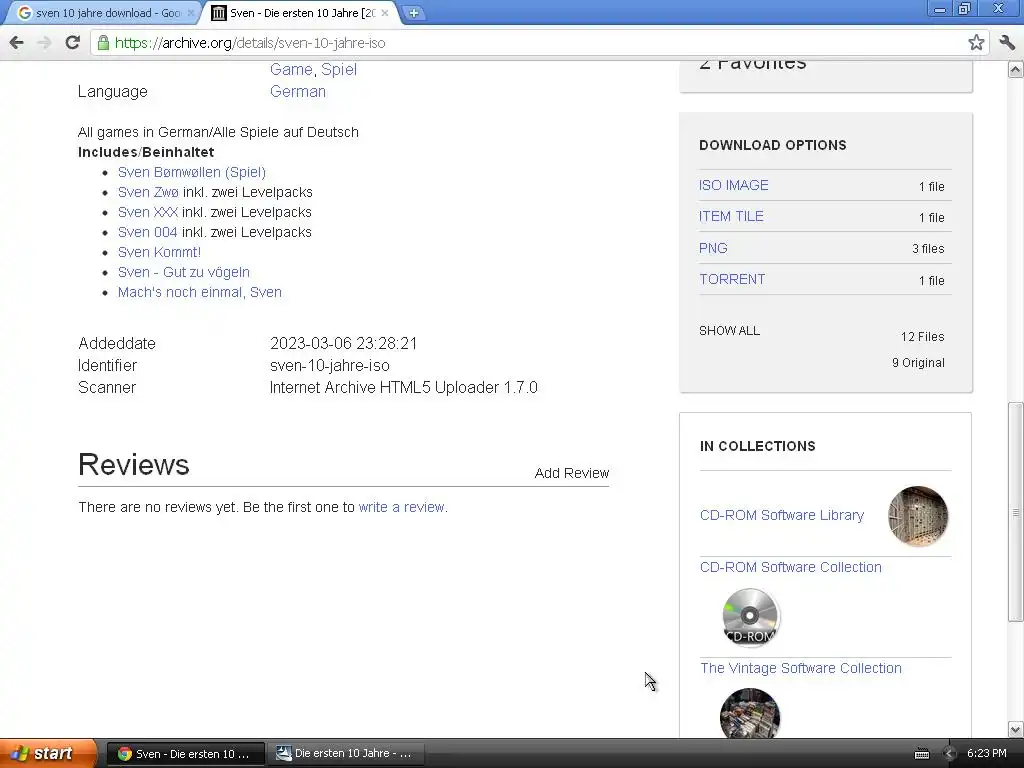Screen dimensions: 1024x768
Task: Select the Sven - Die ersten 10 Jahre tab
Action: tap(298, 13)
